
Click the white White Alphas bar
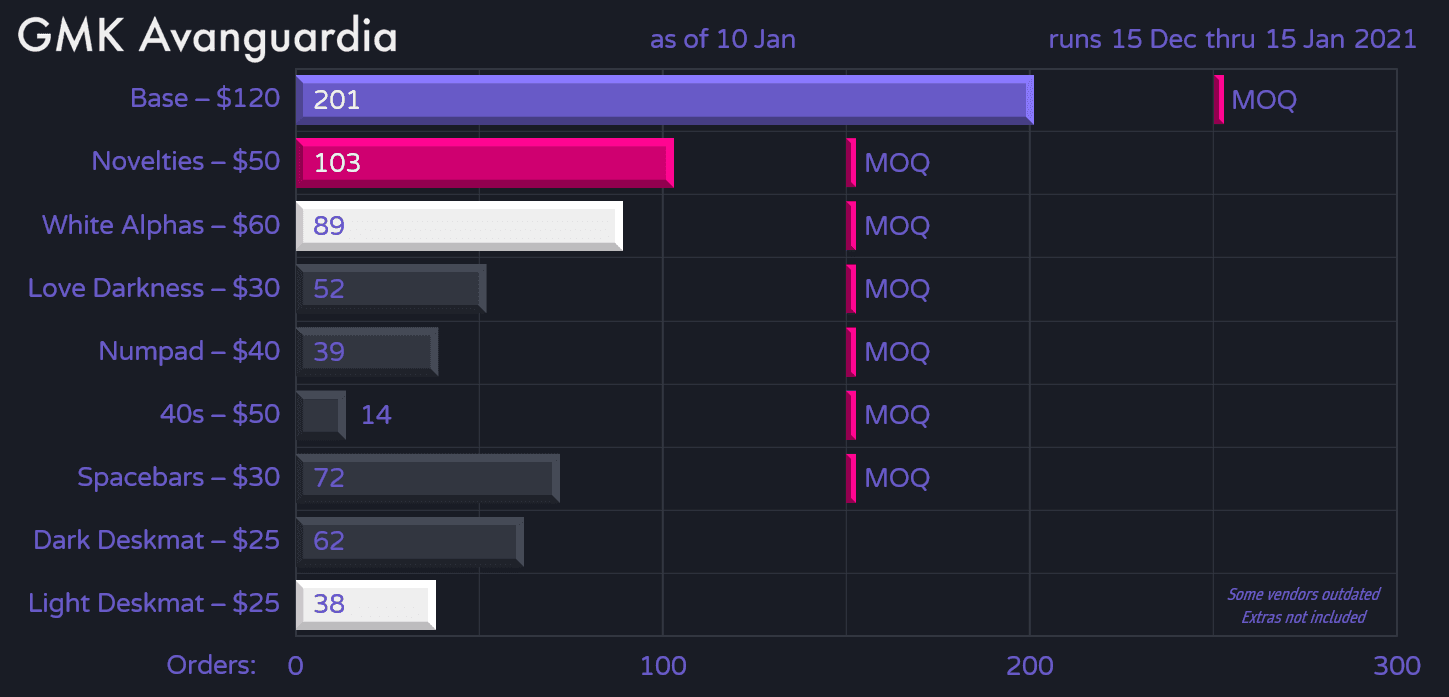[x=459, y=226]
